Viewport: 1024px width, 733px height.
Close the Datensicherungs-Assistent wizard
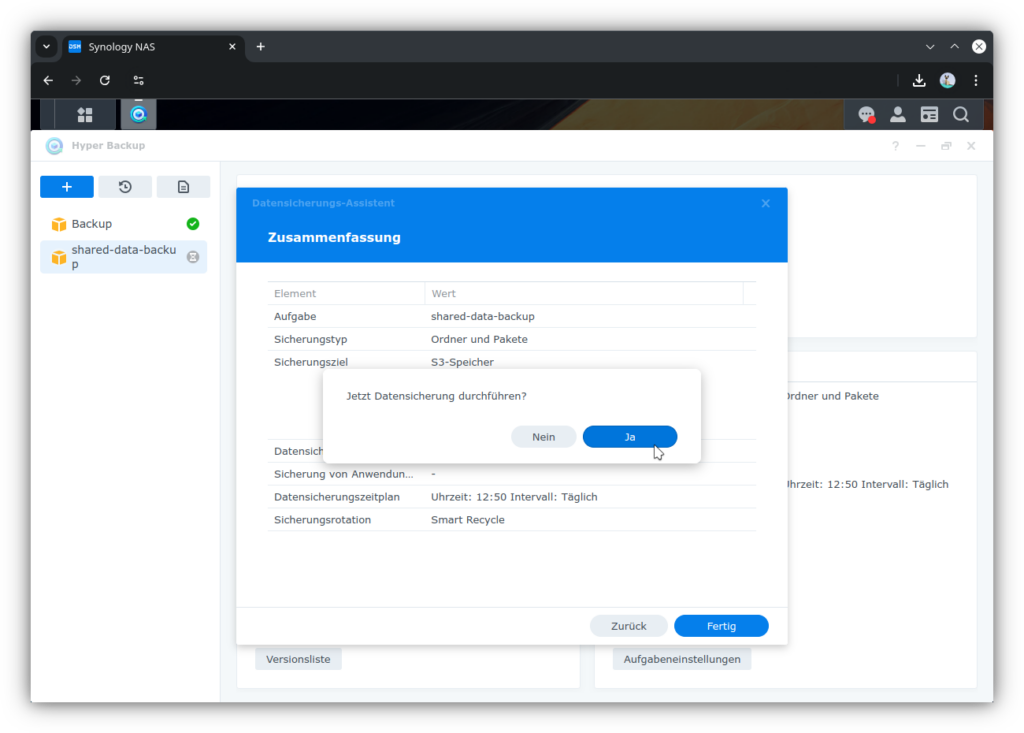tap(766, 203)
